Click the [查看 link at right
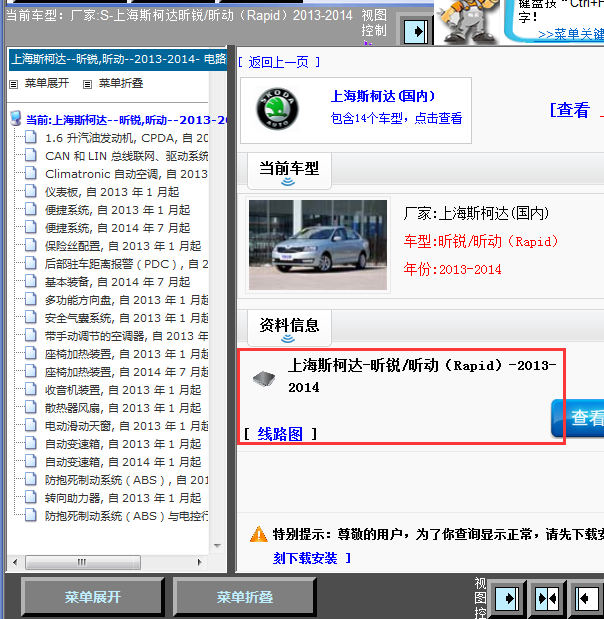The width and height of the screenshot is (604, 619). pyautogui.click(x=570, y=110)
